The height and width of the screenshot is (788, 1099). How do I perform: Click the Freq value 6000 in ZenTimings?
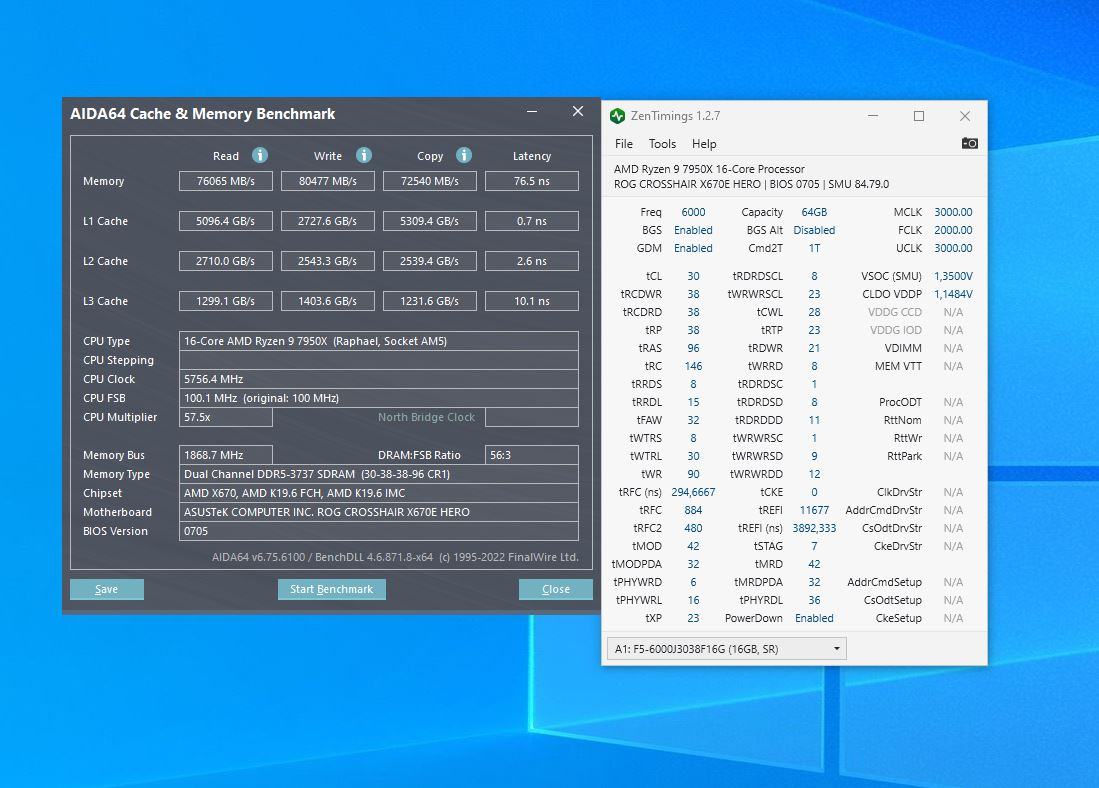[693, 212]
